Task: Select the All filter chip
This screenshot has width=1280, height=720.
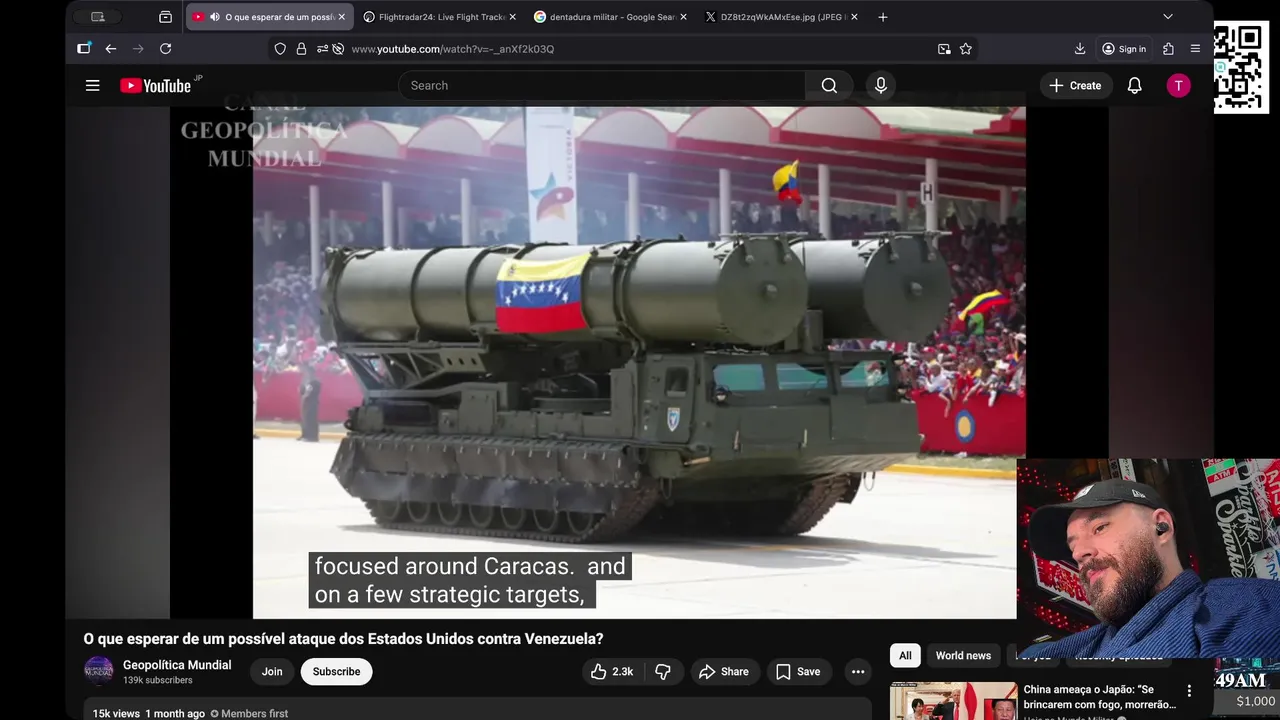Action: coord(905,656)
